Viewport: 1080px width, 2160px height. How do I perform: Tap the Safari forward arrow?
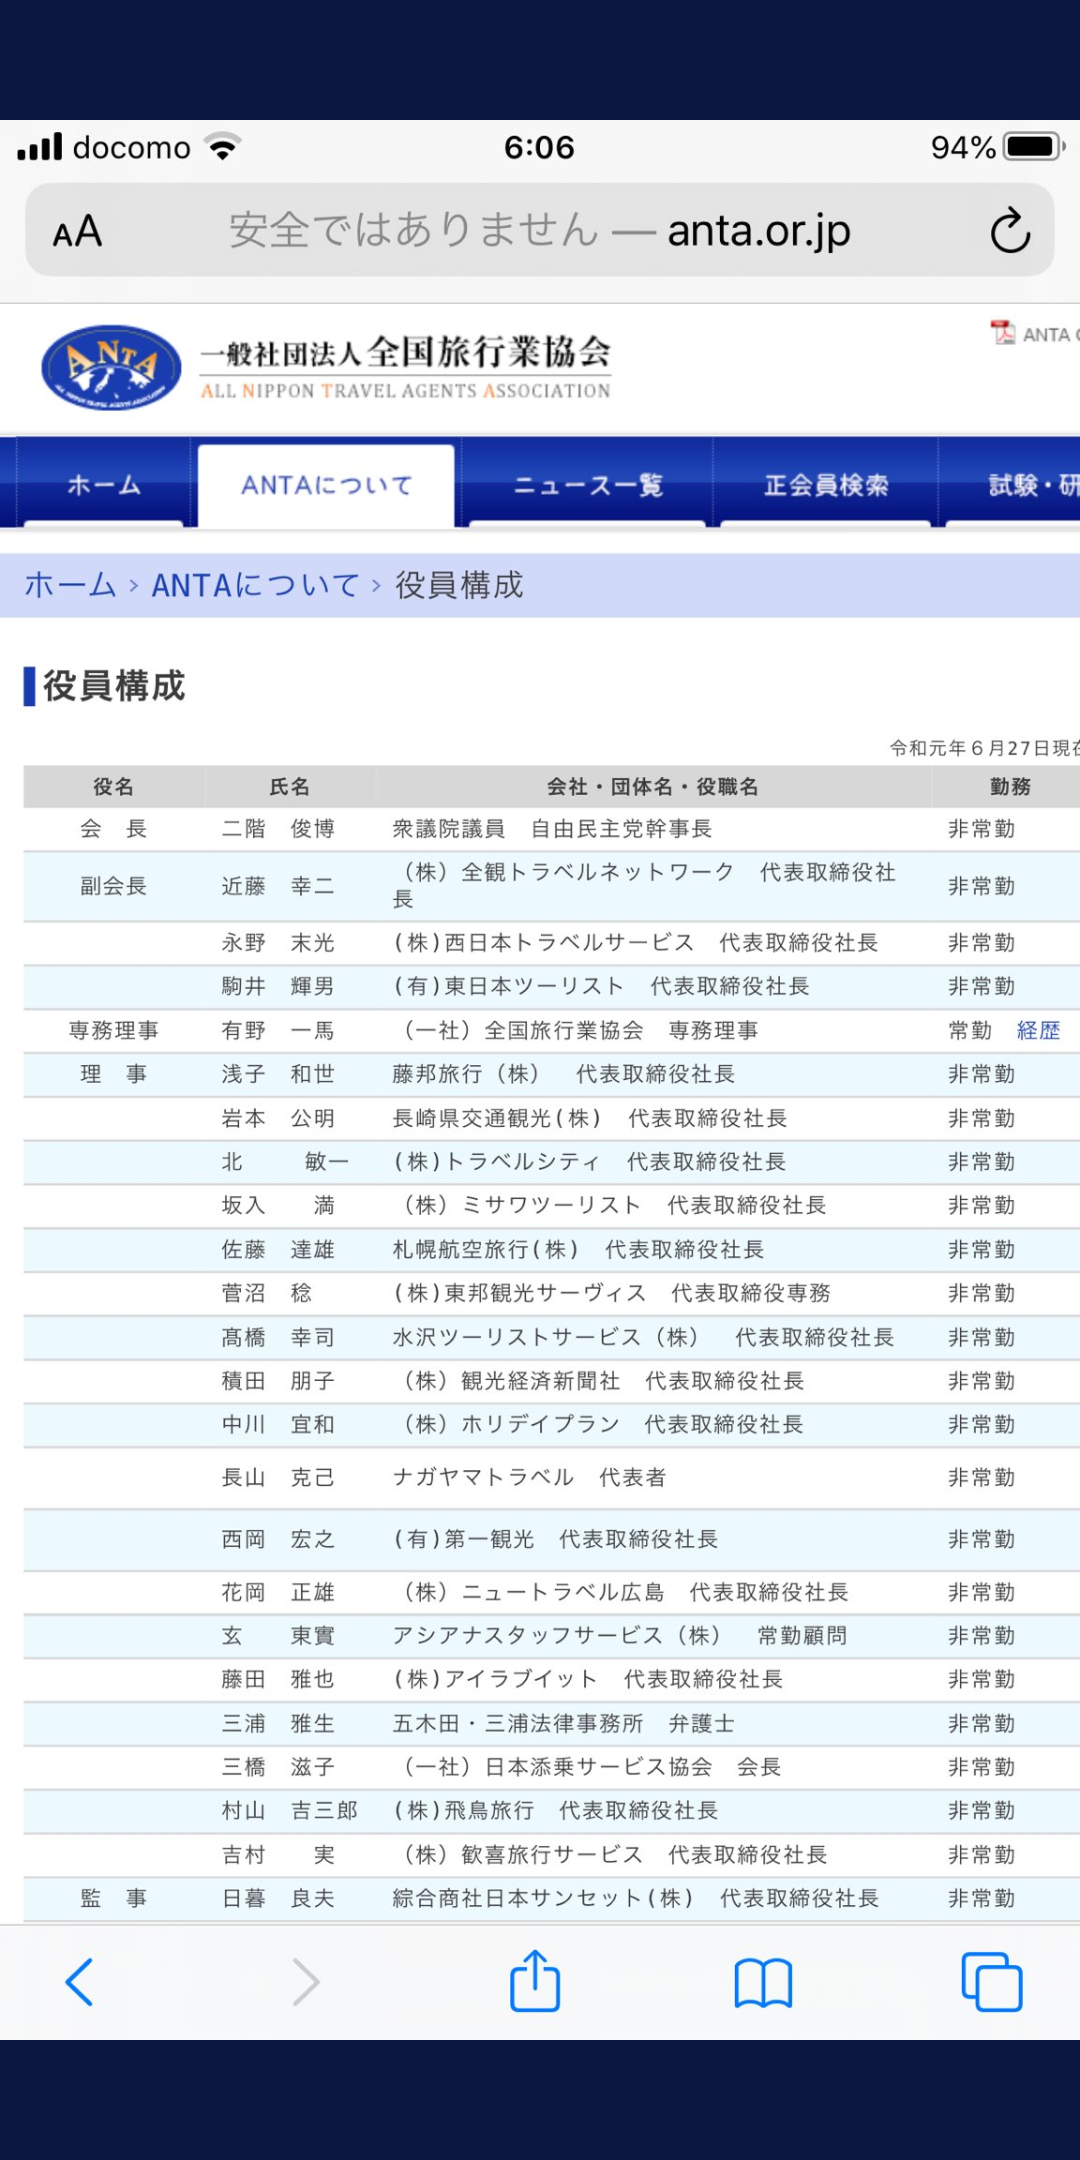[x=305, y=1982]
